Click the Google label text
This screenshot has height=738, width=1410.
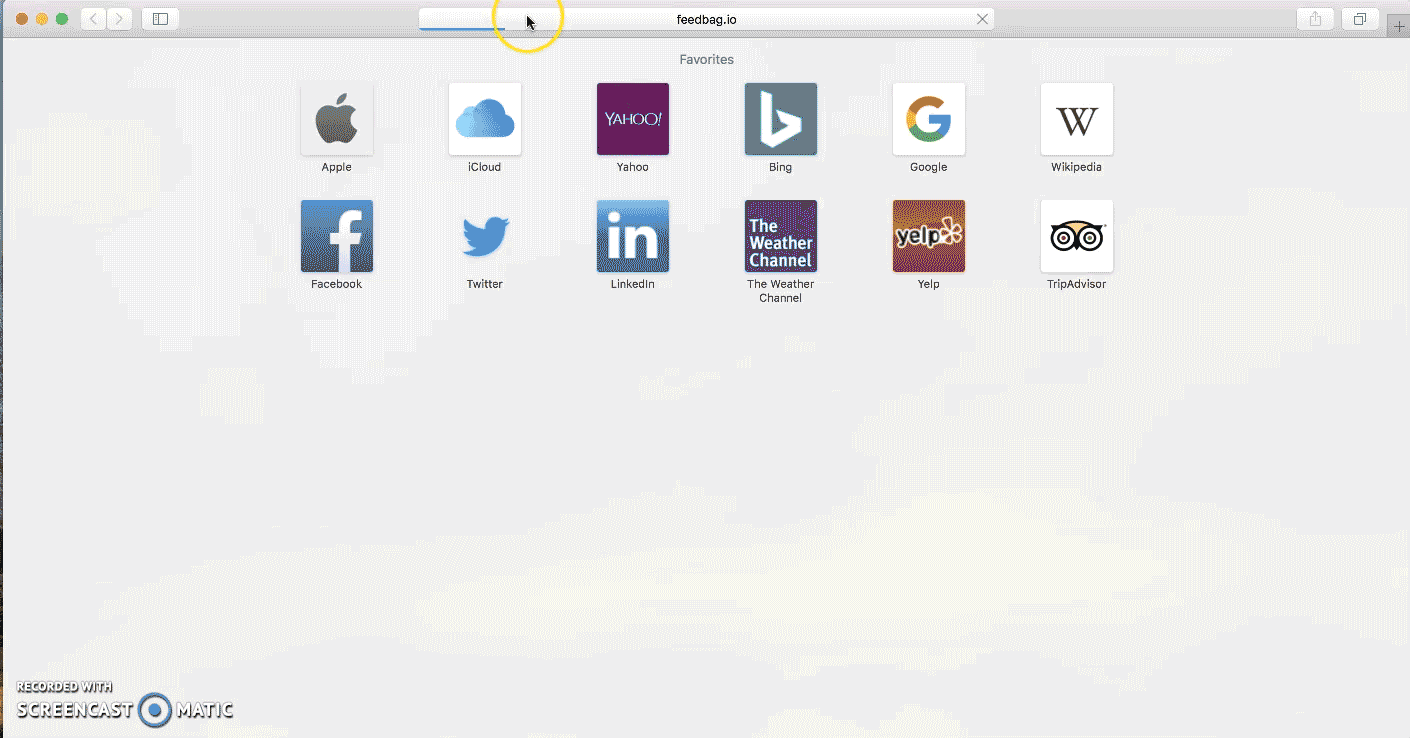(x=929, y=167)
